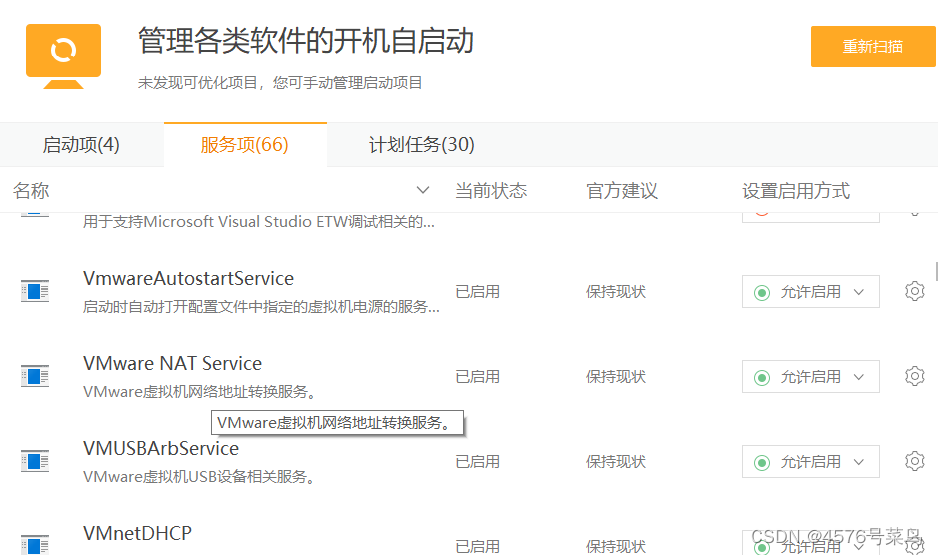Select the 服务项(66) tab
This screenshot has width=938, height=555.
coord(245,145)
